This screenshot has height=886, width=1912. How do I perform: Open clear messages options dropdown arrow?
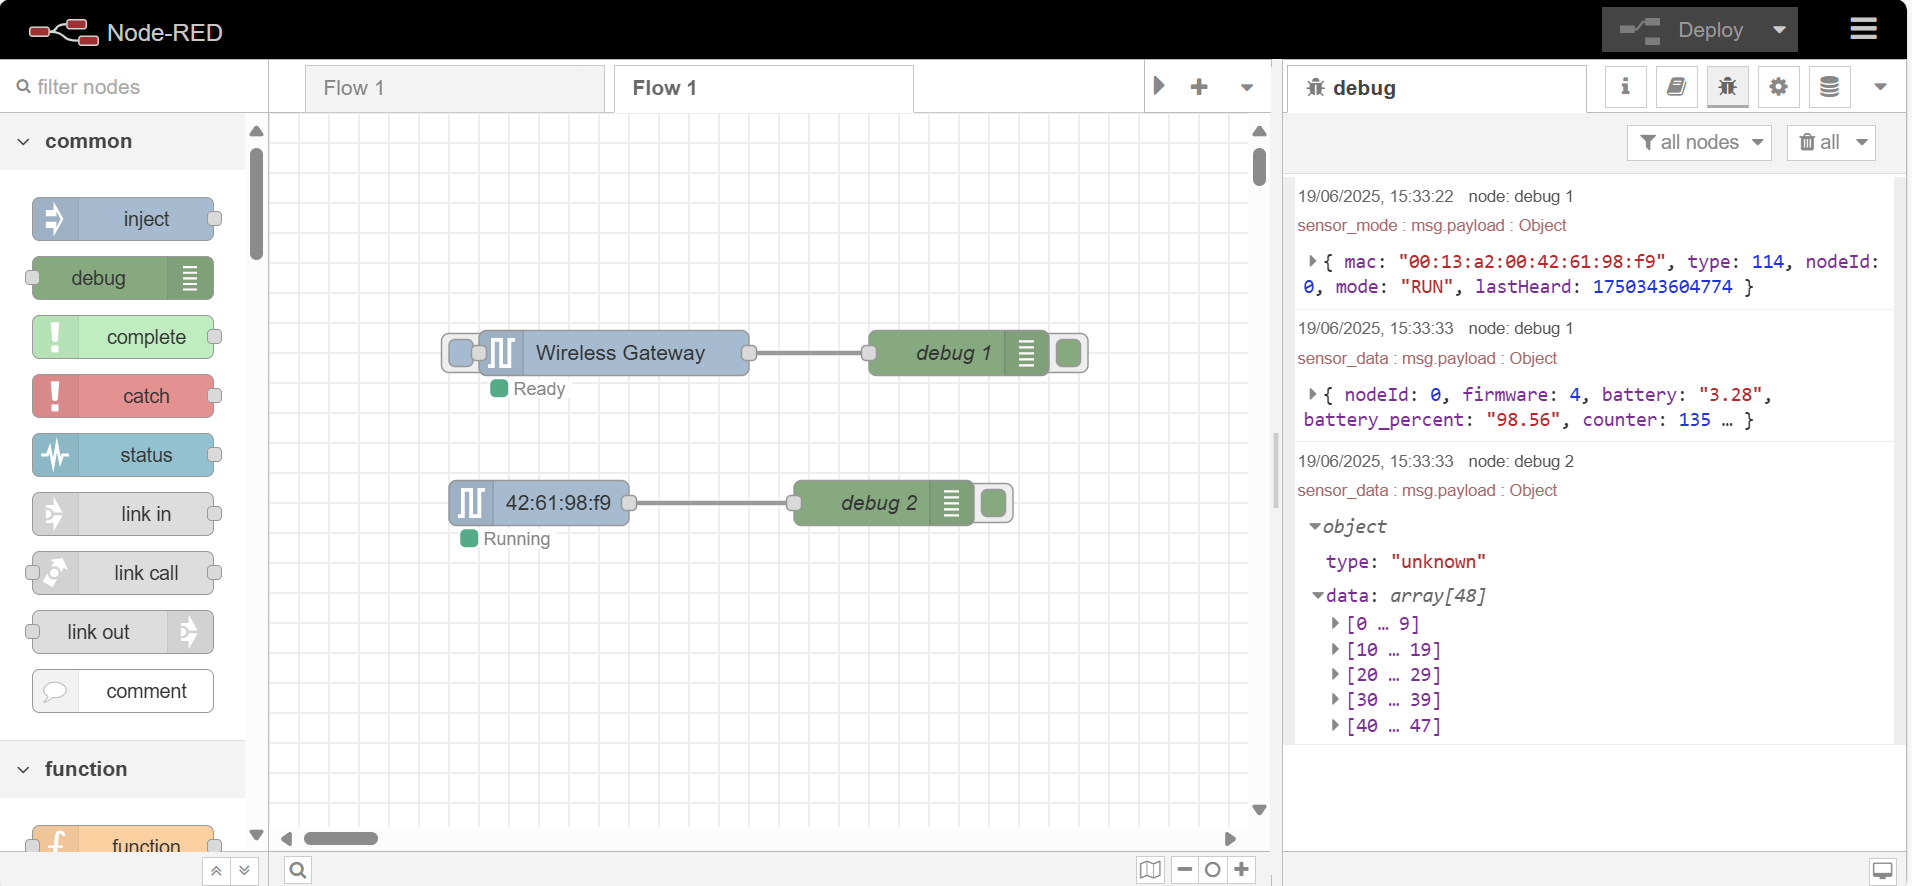pyautogui.click(x=1862, y=142)
